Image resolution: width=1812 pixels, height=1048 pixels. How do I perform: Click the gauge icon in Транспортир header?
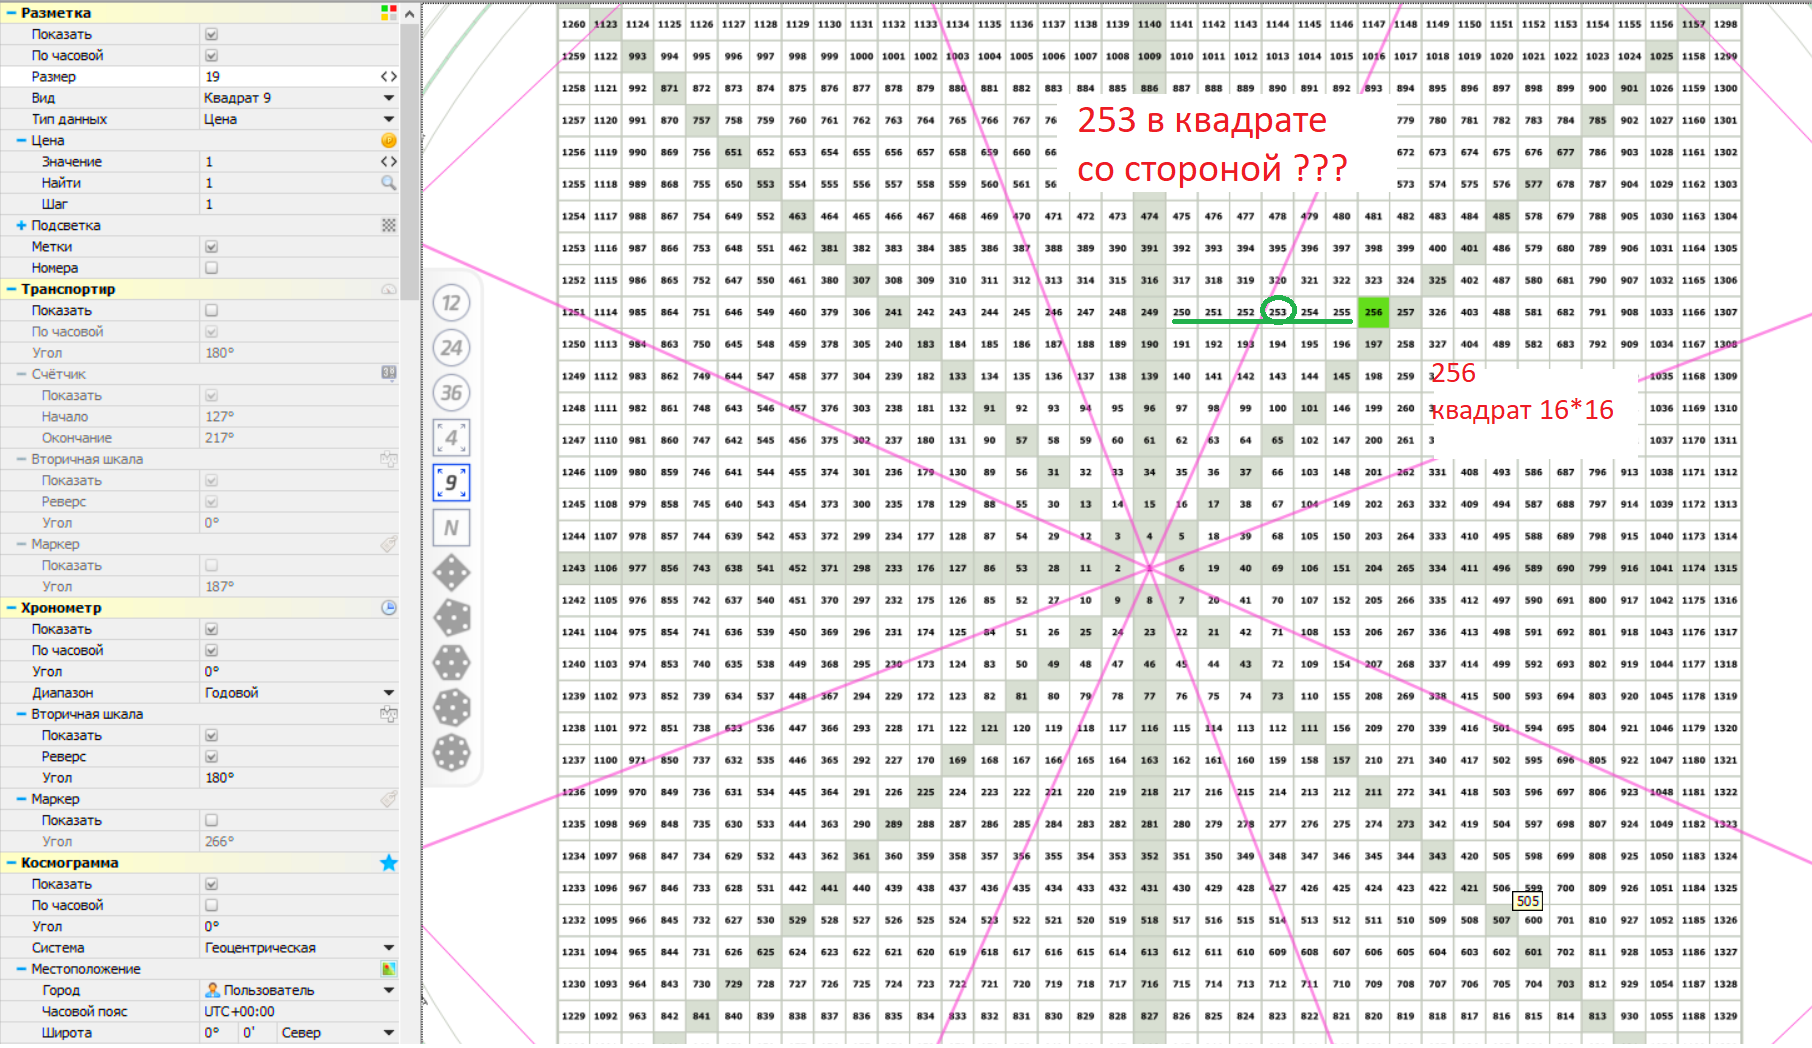tap(389, 289)
